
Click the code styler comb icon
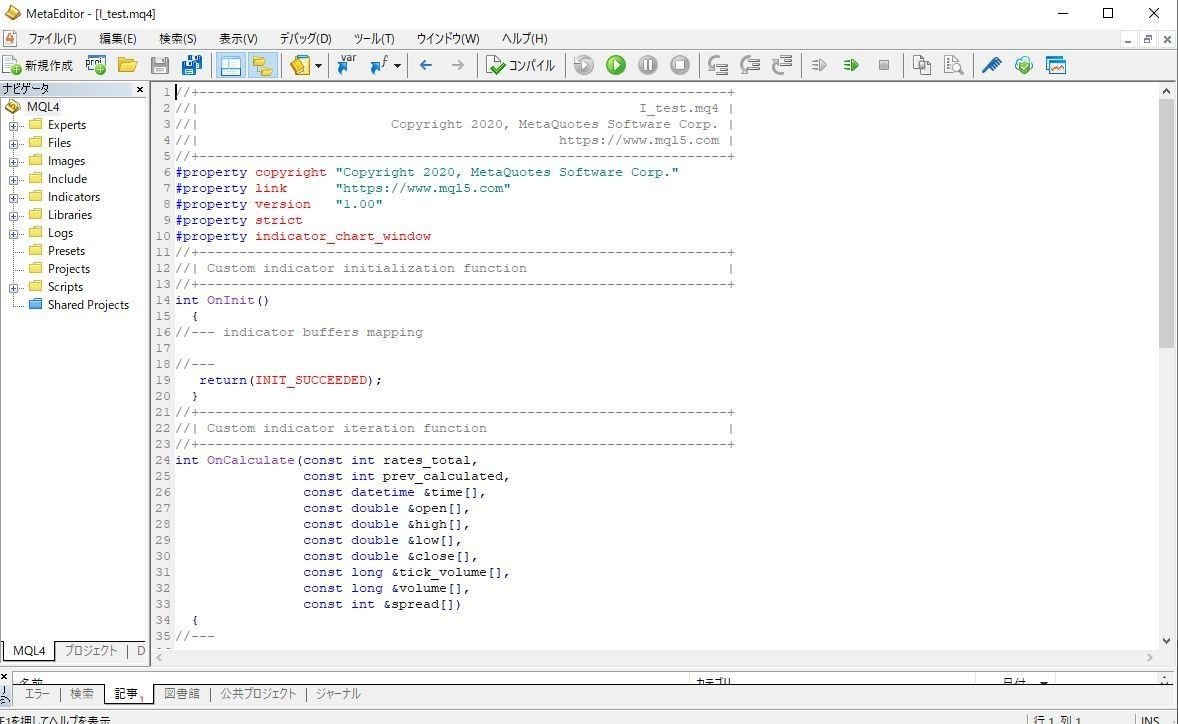click(991, 65)
